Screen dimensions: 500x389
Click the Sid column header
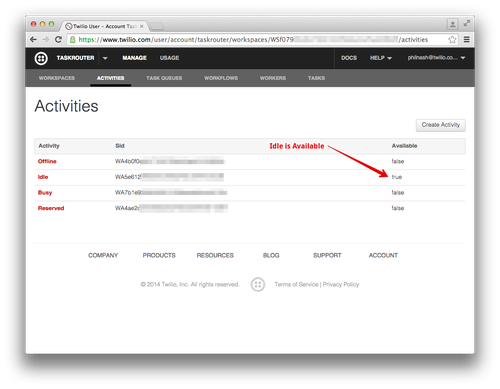click(120, 146)
